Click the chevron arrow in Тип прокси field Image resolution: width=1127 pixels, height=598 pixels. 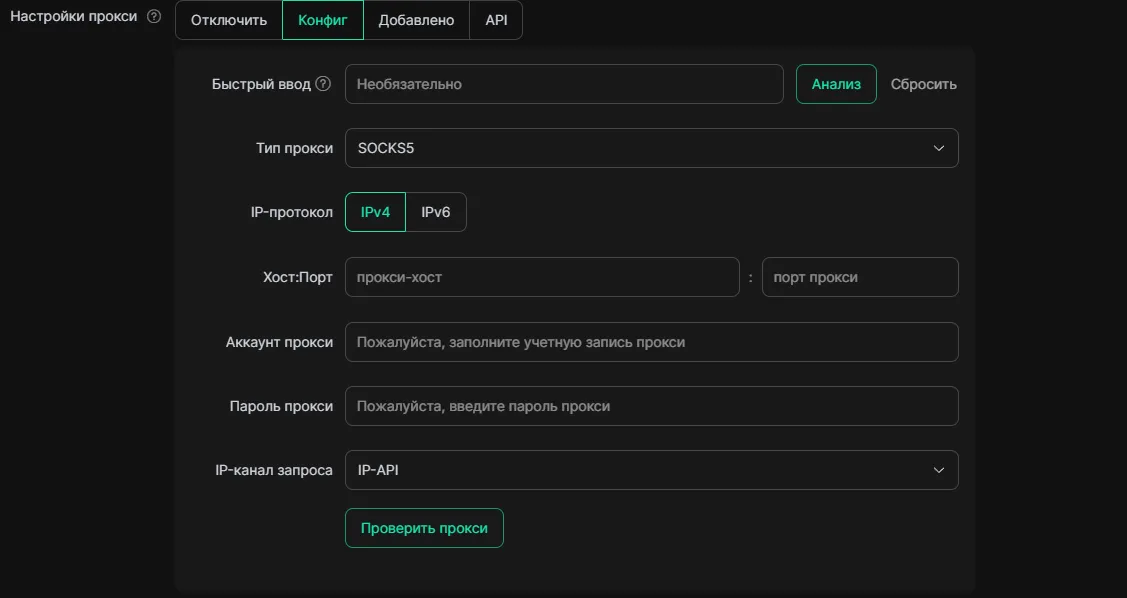(x=938, y=148)
